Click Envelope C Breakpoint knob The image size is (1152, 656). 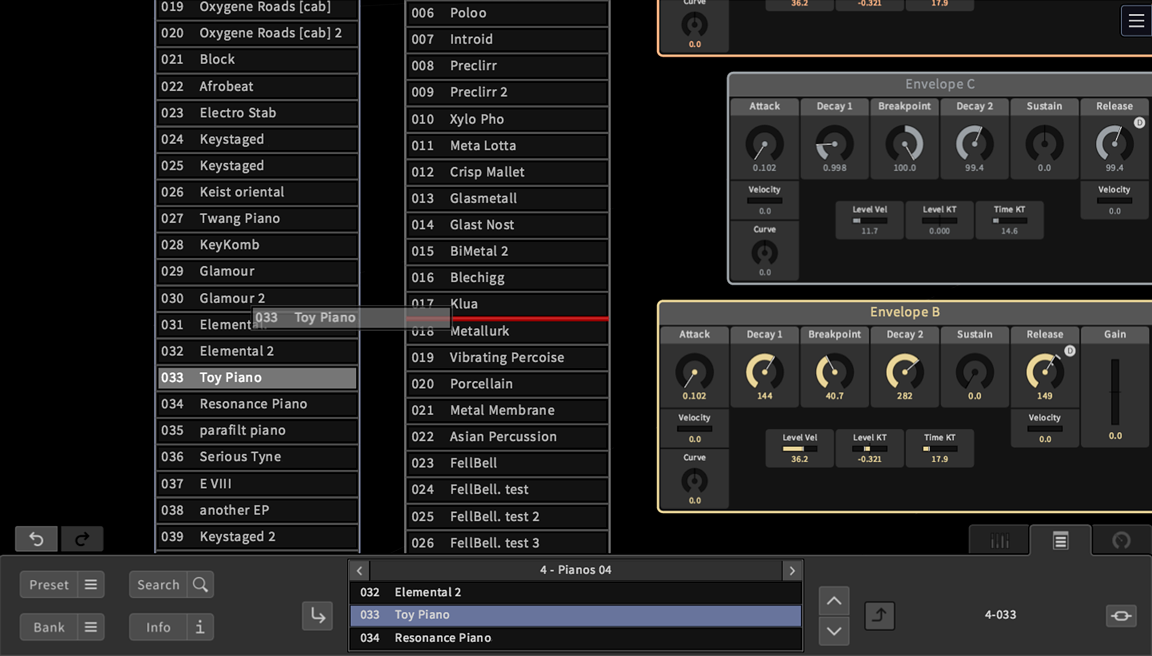click(904, 144)
